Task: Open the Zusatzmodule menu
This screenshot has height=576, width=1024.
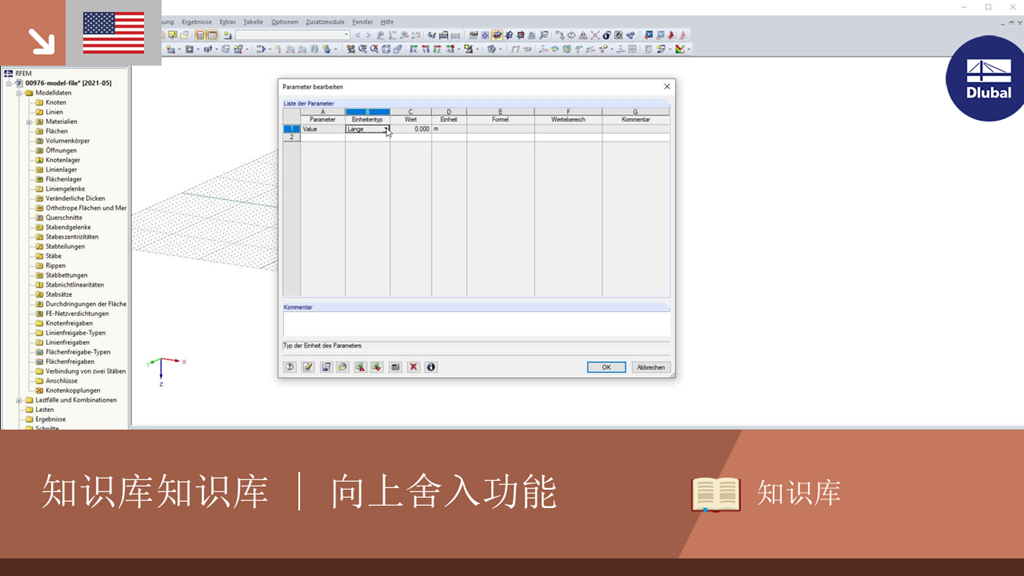Action: coord(325,22)
